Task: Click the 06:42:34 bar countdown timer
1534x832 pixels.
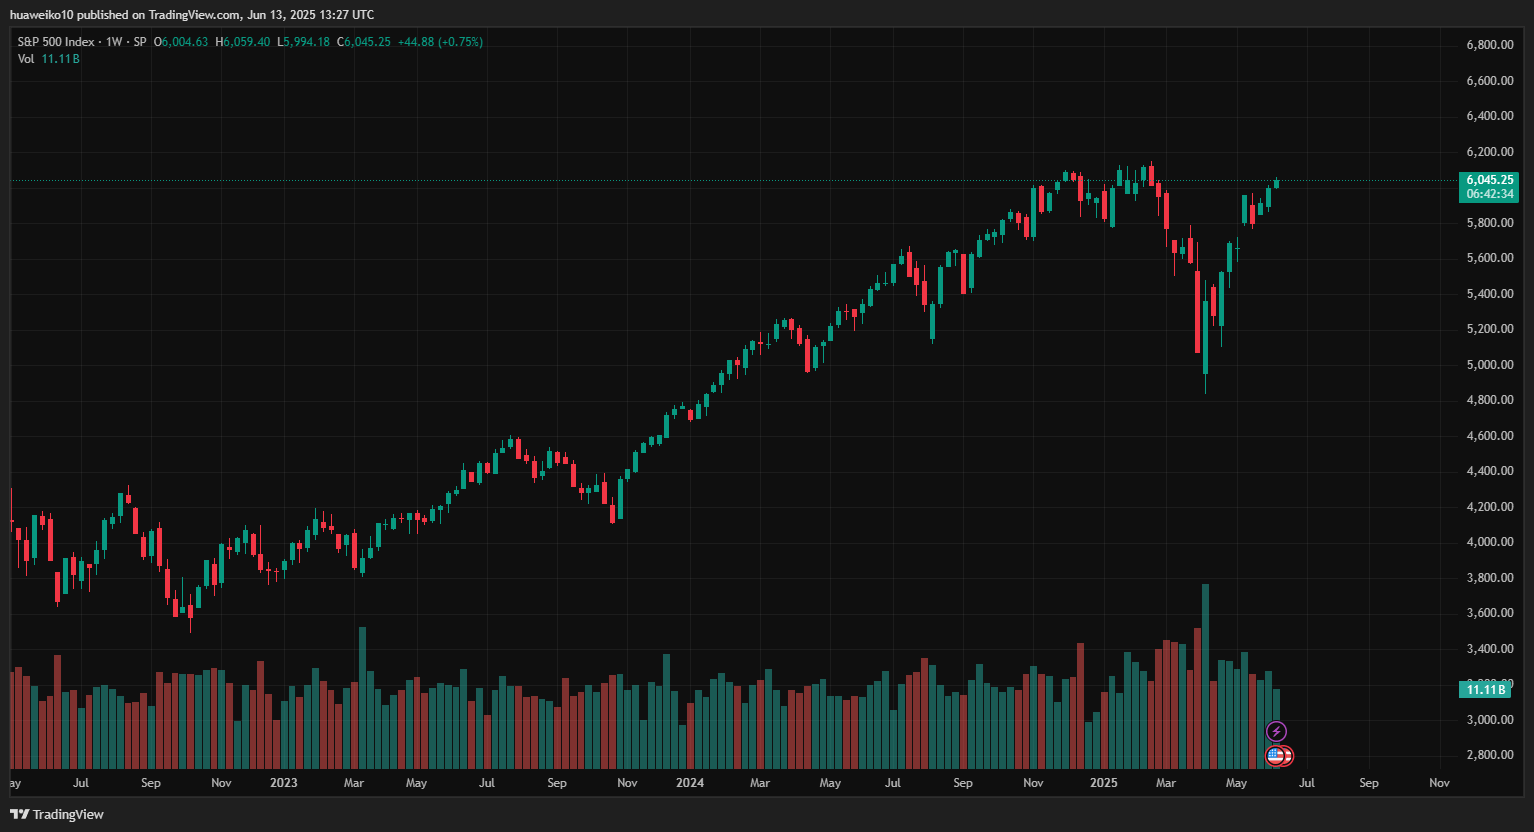Action: (x=1490, y=194)
